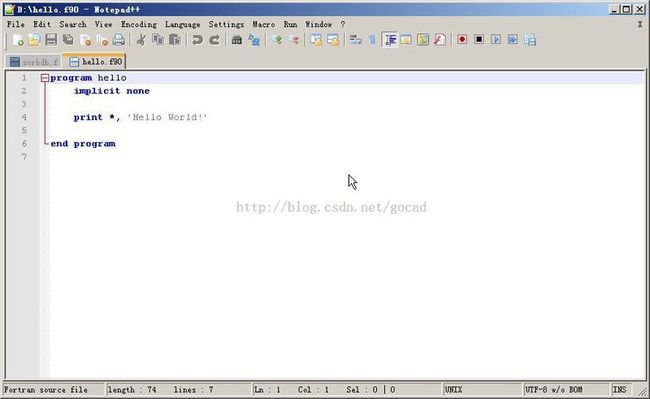Toggle synchronized vertical scrolling icon

(316, 40)
